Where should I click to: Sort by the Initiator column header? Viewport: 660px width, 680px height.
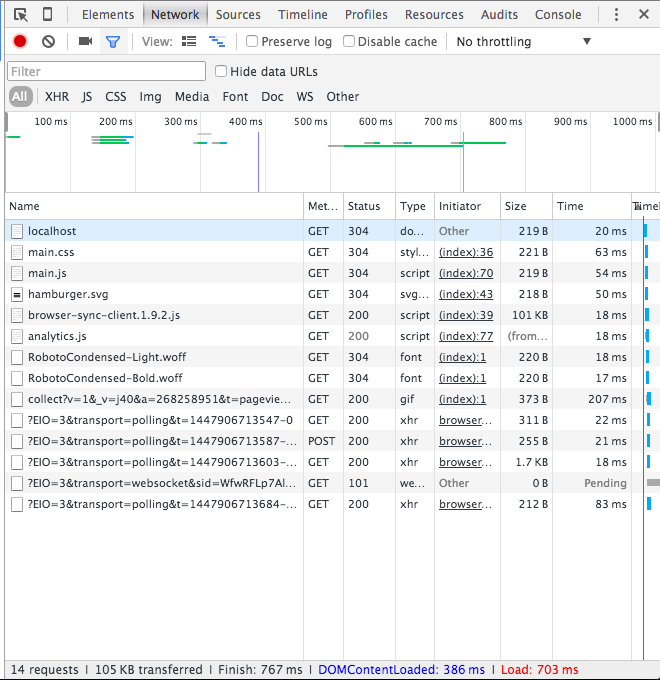pos(467,206)
